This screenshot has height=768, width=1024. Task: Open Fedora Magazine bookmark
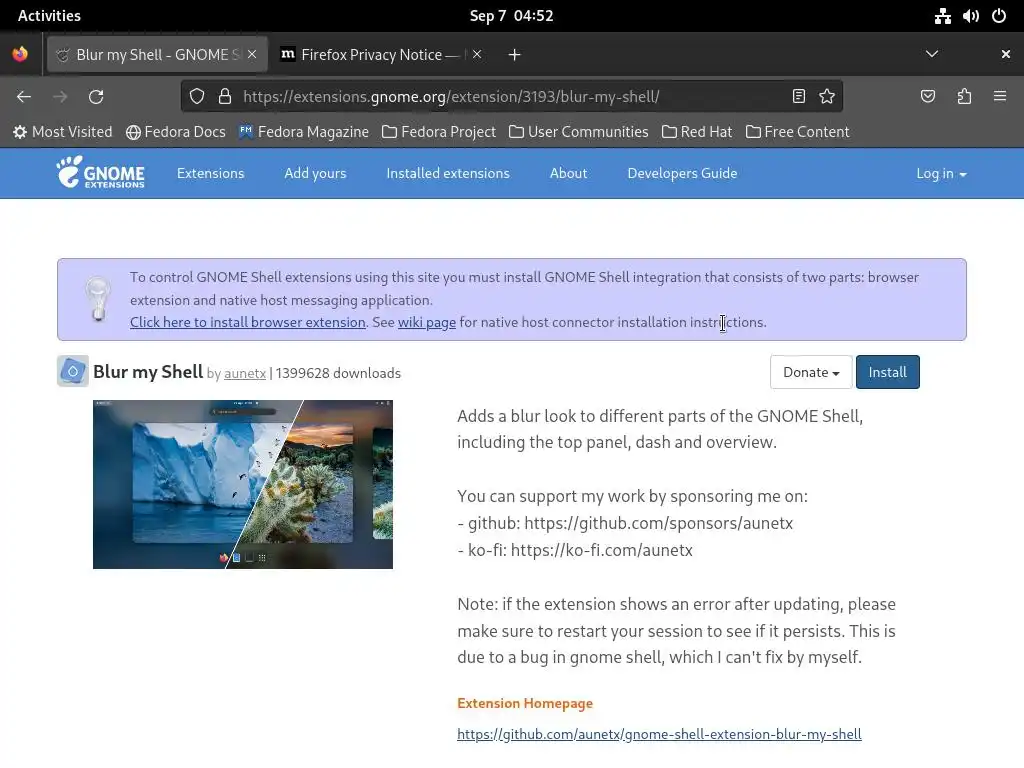coord(304,132)
